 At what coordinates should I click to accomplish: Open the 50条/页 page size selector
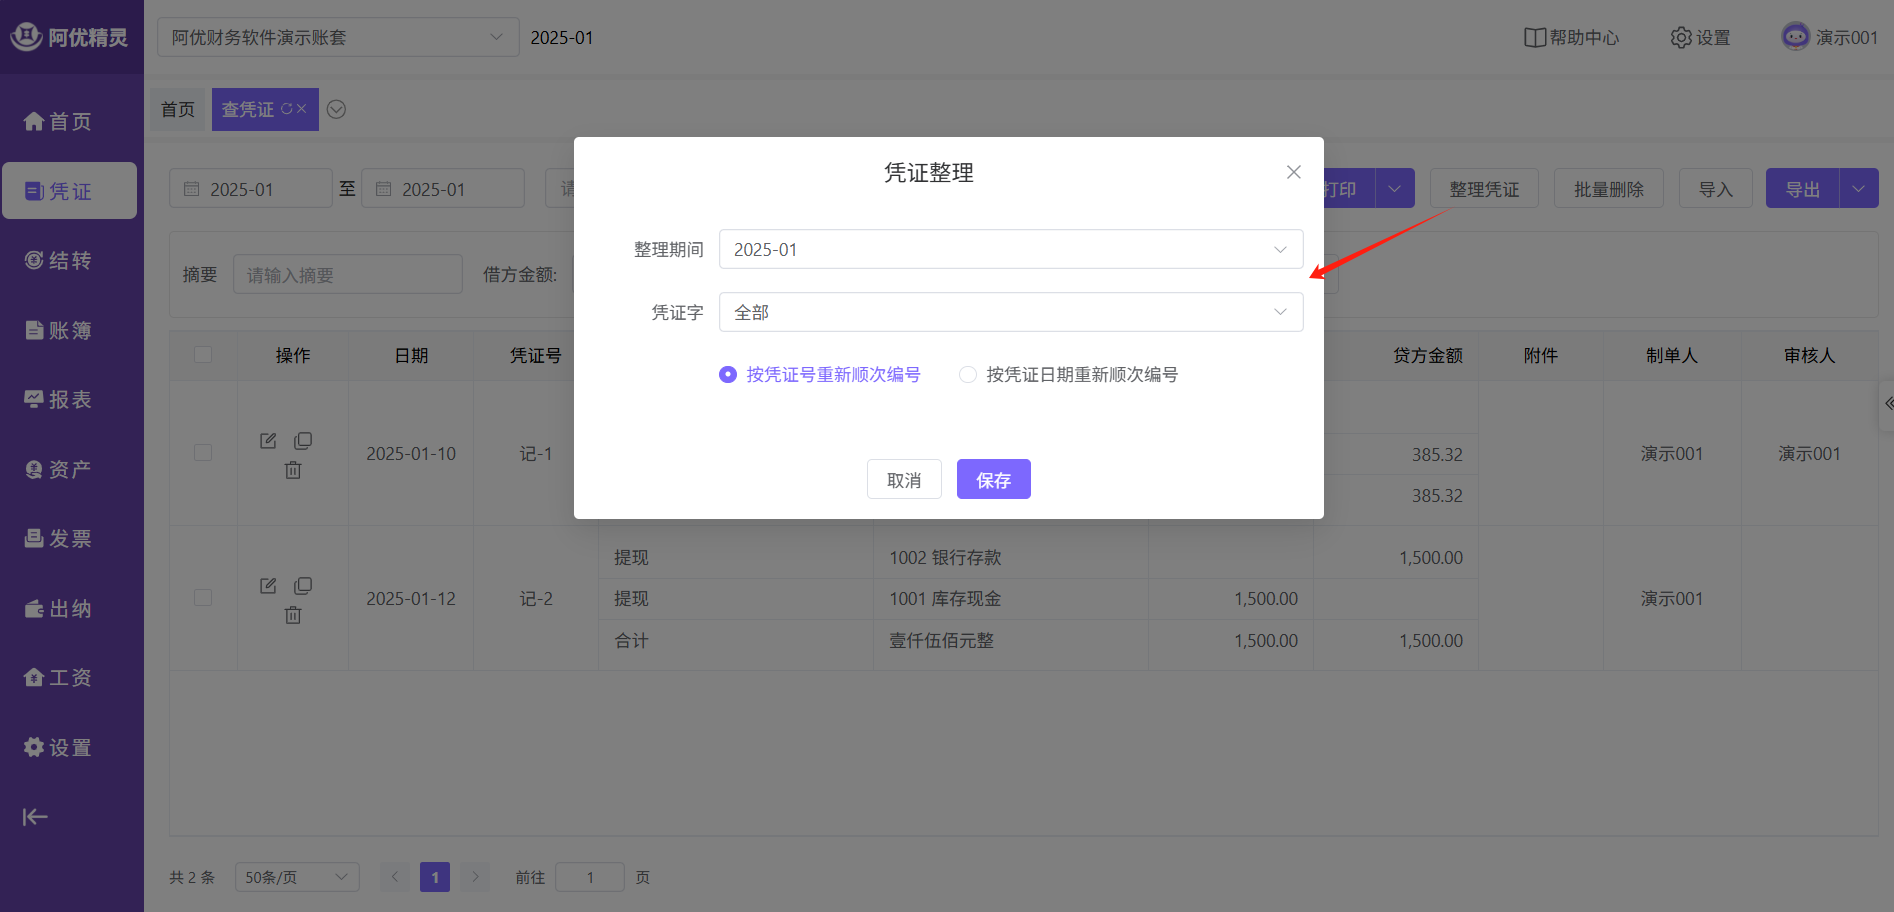(x=296, y=877)
